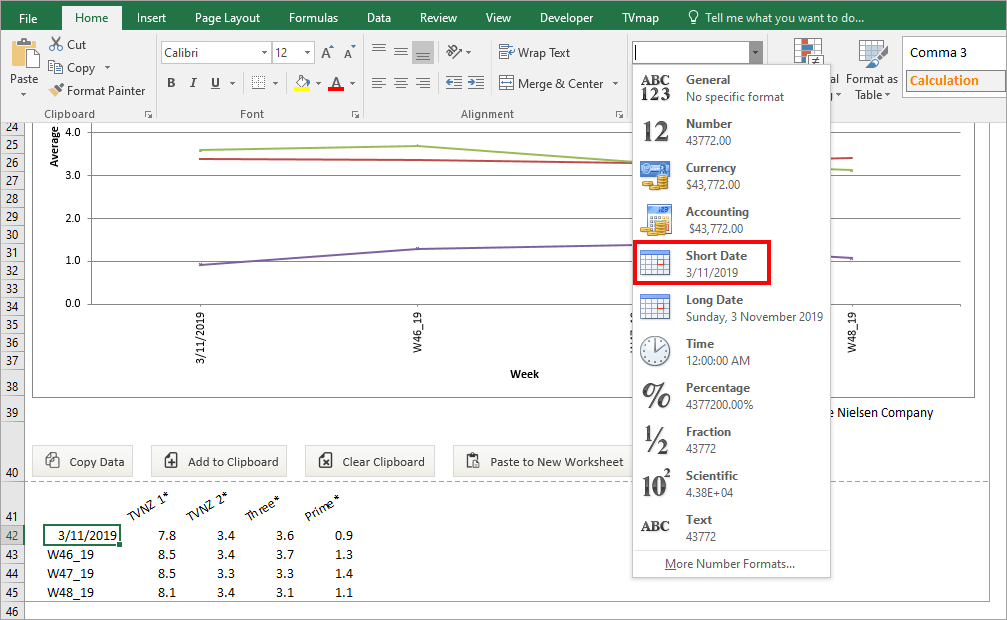Open the font size 12 dropdown

coord(308,53)
